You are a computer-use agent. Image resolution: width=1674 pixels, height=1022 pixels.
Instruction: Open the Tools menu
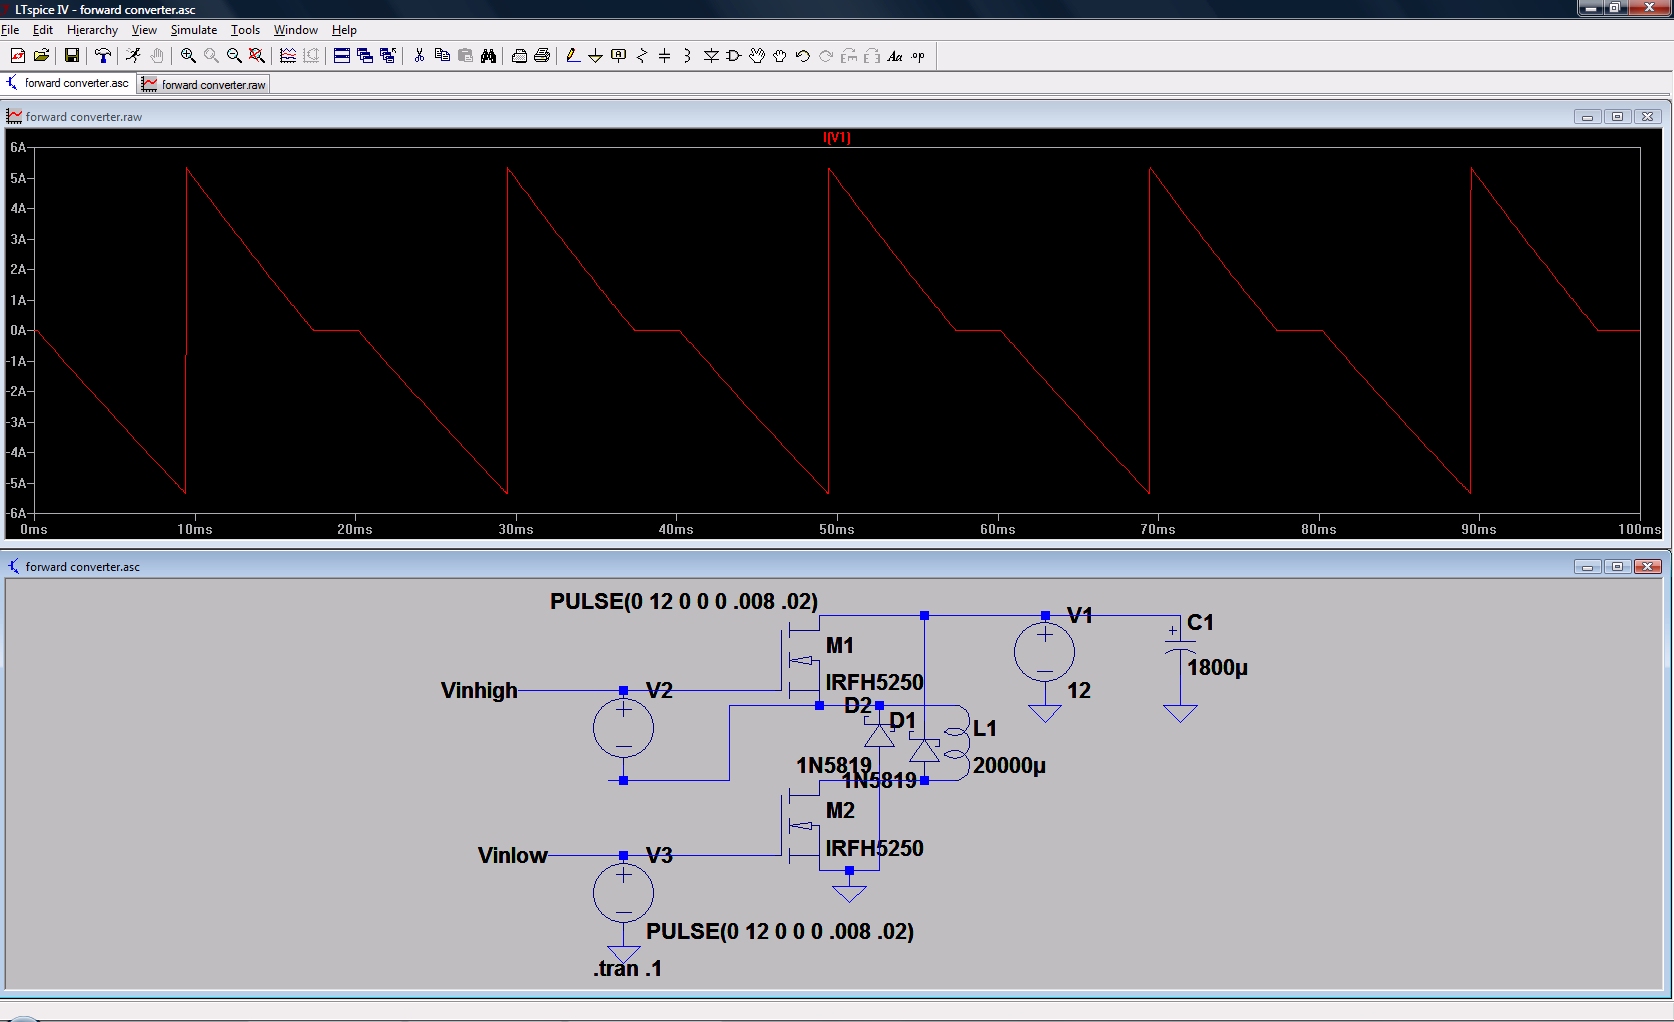coord(245,30)
